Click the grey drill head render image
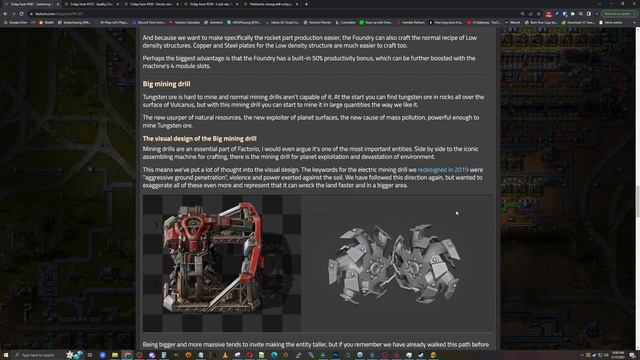The height and width of the screenshot is (360, 640). (x=395, y=263)
